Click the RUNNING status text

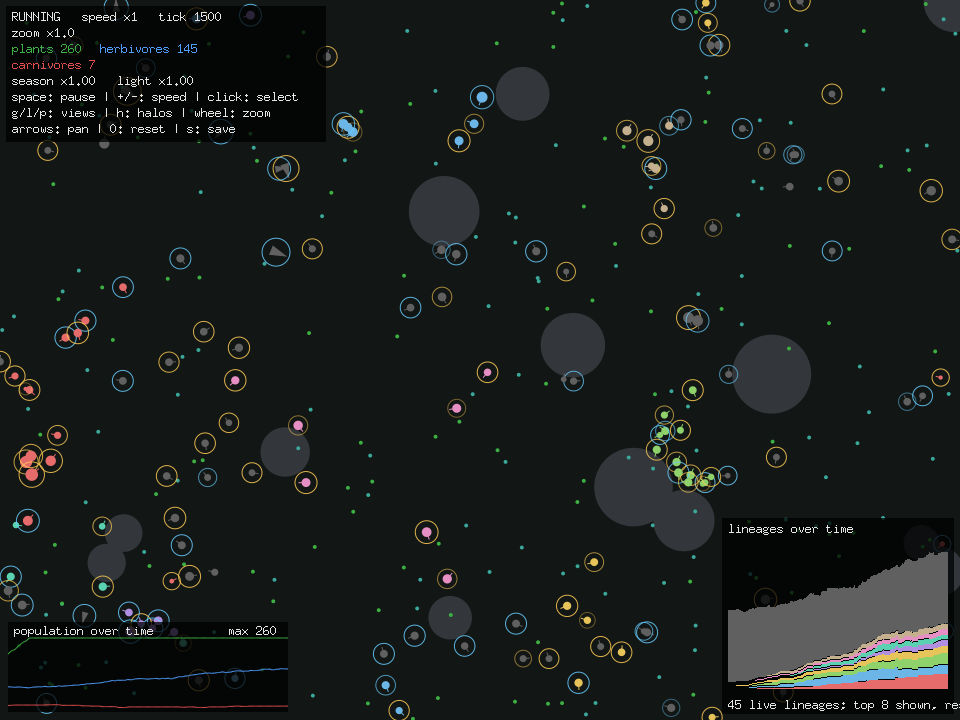[x=36, y=17]
